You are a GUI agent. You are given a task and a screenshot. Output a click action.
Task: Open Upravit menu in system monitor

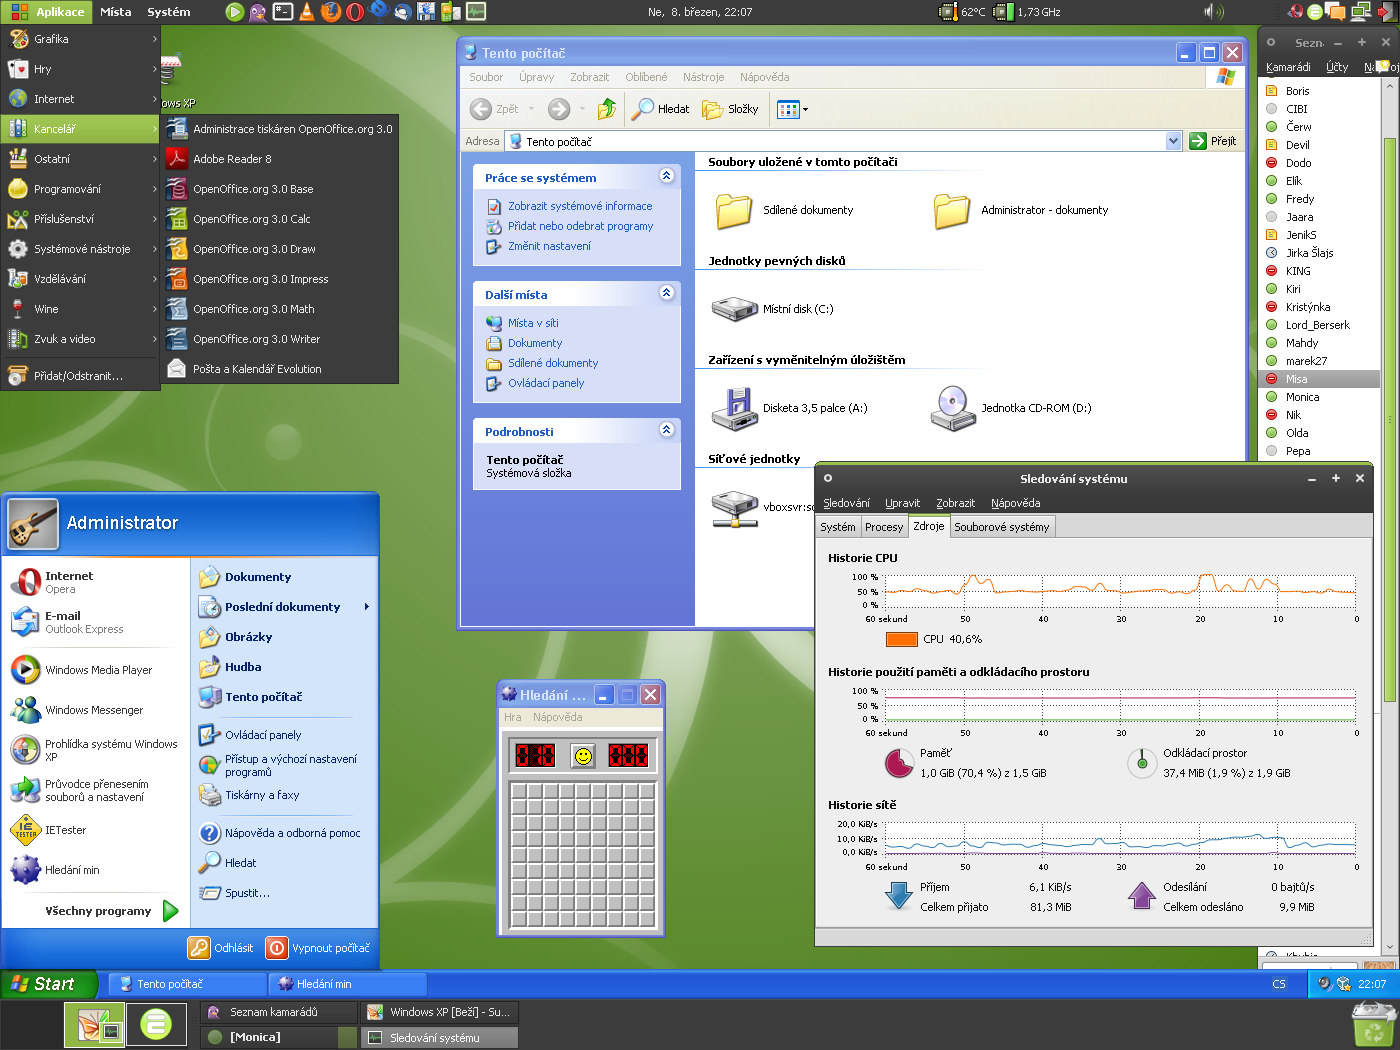click(903, 503)
